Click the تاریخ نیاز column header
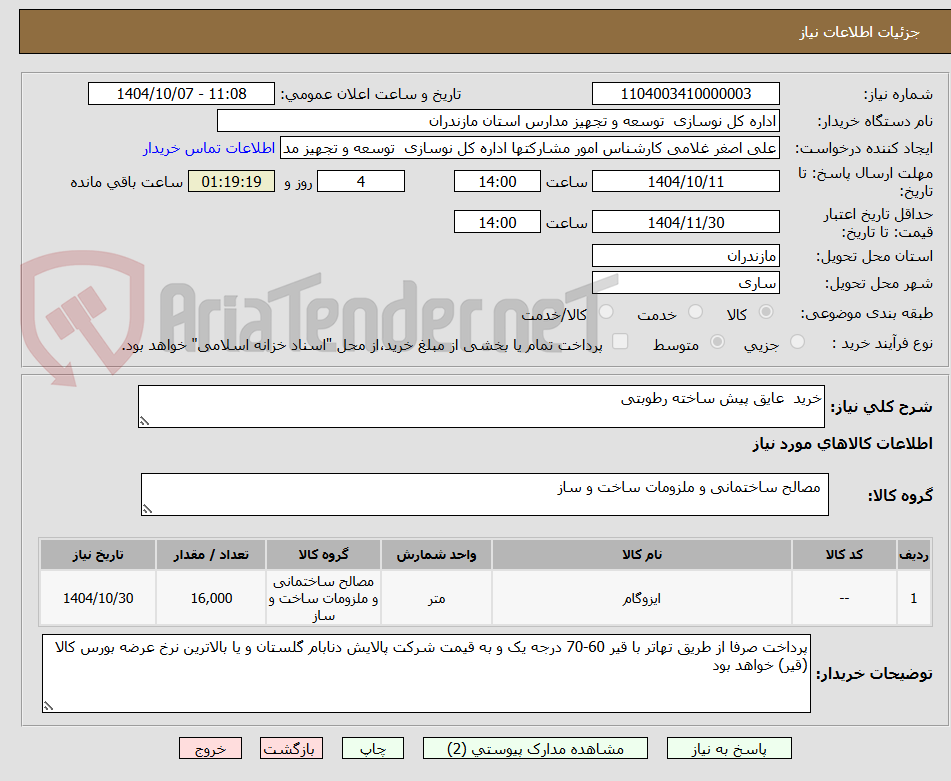This screenshot has height=781, width=951. (x=98, y=555)
